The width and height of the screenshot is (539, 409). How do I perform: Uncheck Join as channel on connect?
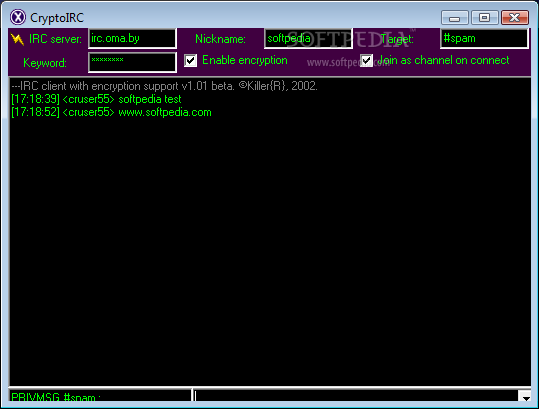(366, 60)
